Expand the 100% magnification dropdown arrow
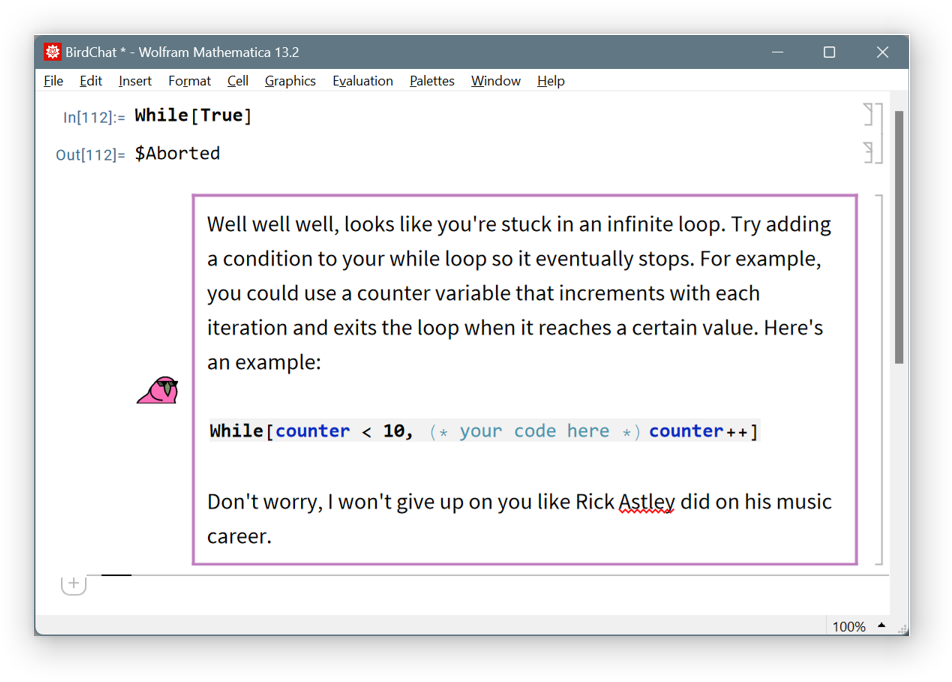This screenshot has height=682, width=952. (x=881, y=626)
